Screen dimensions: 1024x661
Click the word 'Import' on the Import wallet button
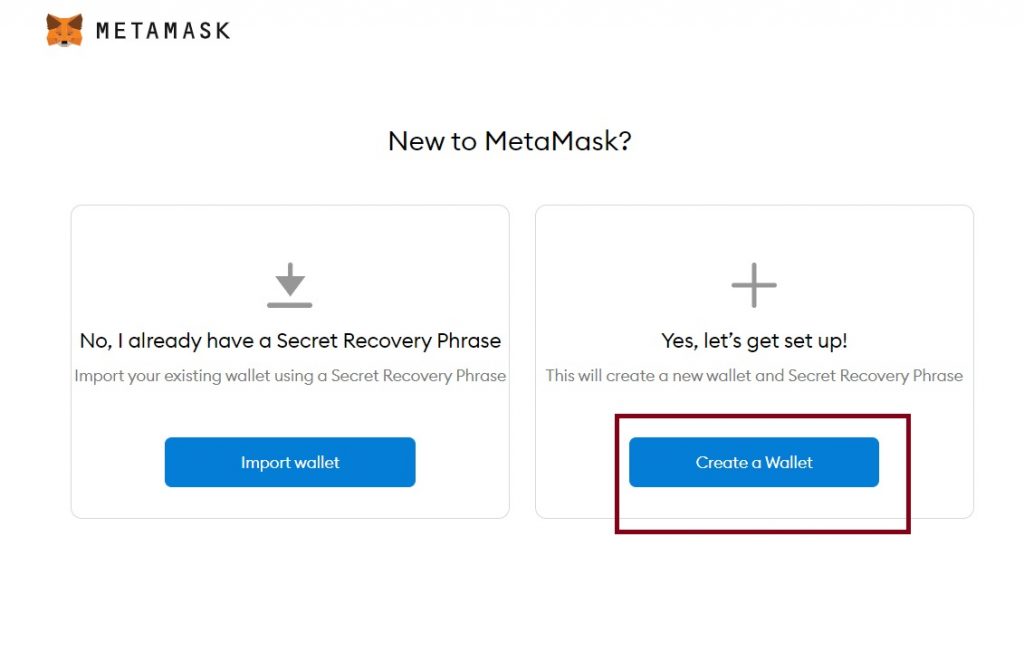(264, 462)
